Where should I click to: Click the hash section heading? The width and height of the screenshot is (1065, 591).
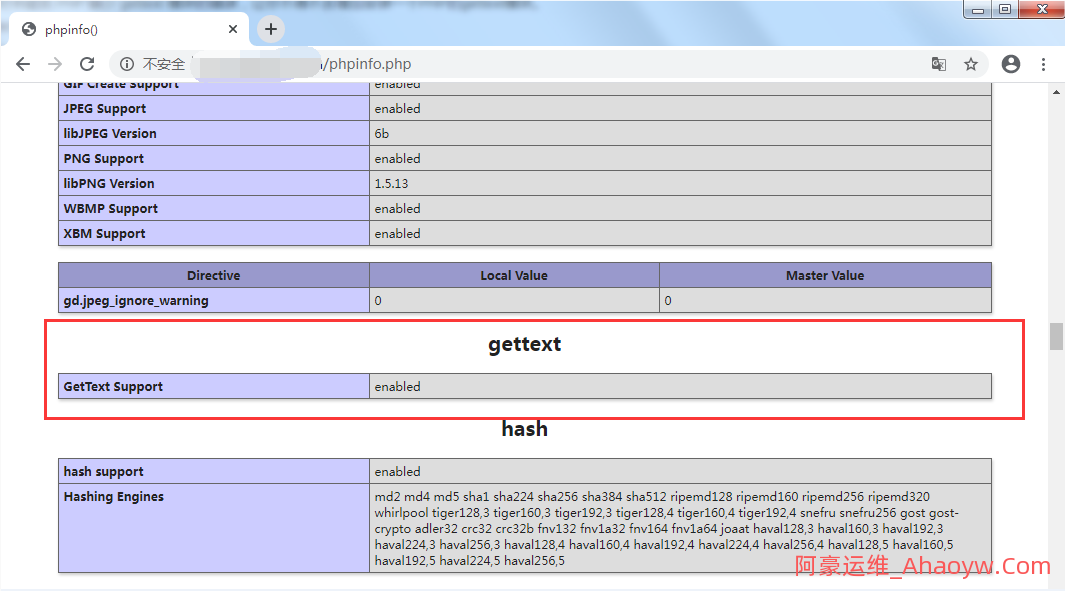coord(524,429)
